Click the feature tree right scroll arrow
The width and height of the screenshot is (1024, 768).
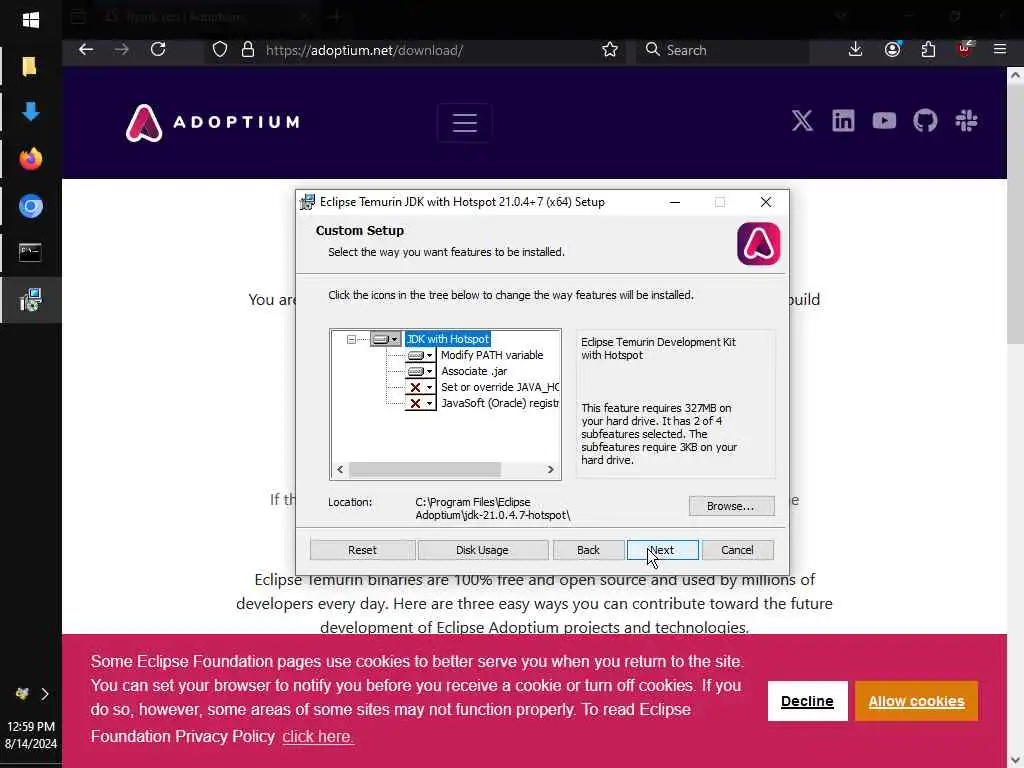[x=551, y=470]
